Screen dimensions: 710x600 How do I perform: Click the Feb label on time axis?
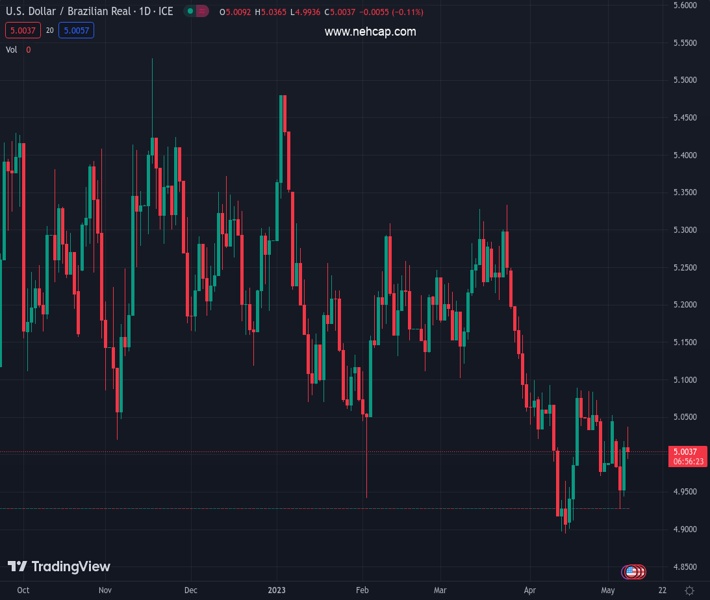click(362, 590)
